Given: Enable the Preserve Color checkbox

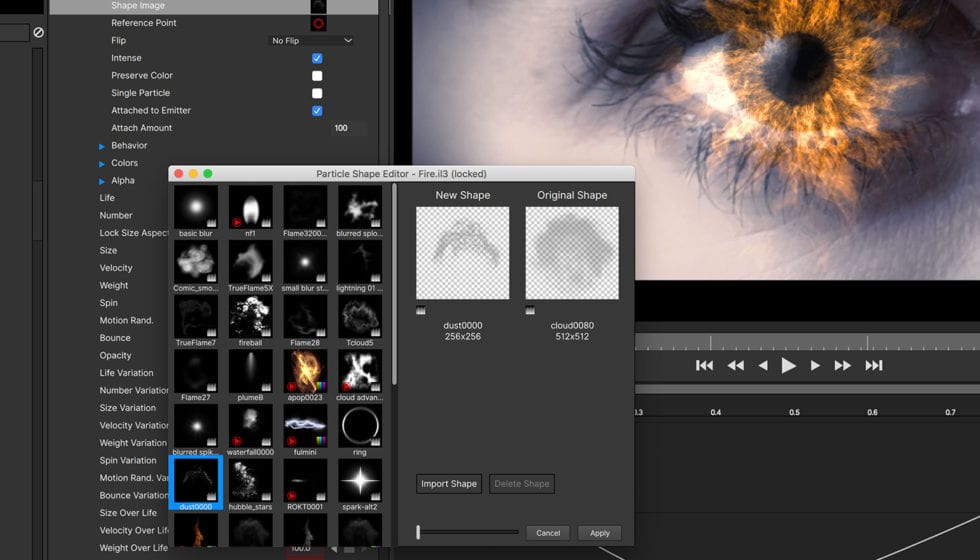Looking at the screenshot, I should click(317, 76).
